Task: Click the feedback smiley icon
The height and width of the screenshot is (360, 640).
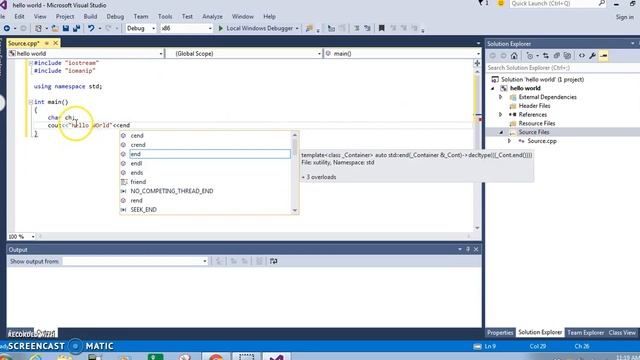Action: pyautogui.click(x=500, y=3)
